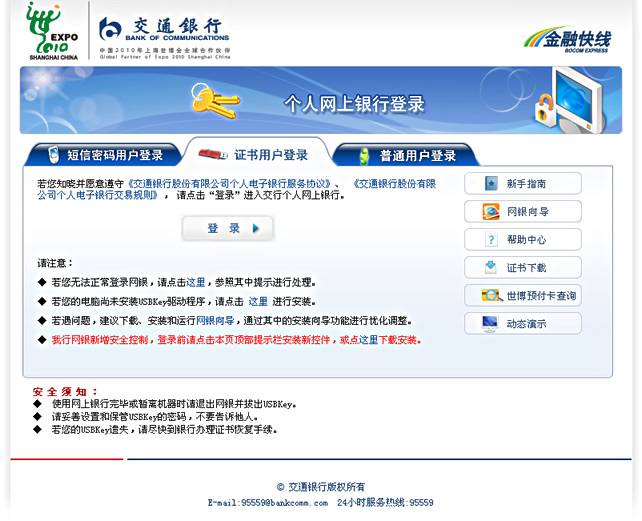642x521 pixels.
Task: Click the red USB key icon on 证书用户登录 tab
Action: click(x=212, y=154)
